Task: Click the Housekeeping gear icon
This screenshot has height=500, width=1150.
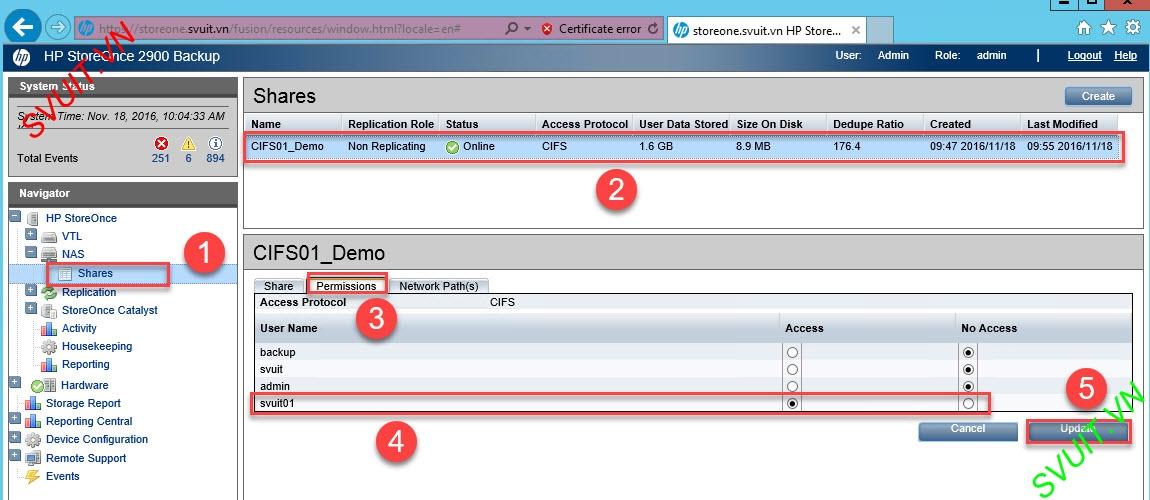Action: tap(49, 347)
